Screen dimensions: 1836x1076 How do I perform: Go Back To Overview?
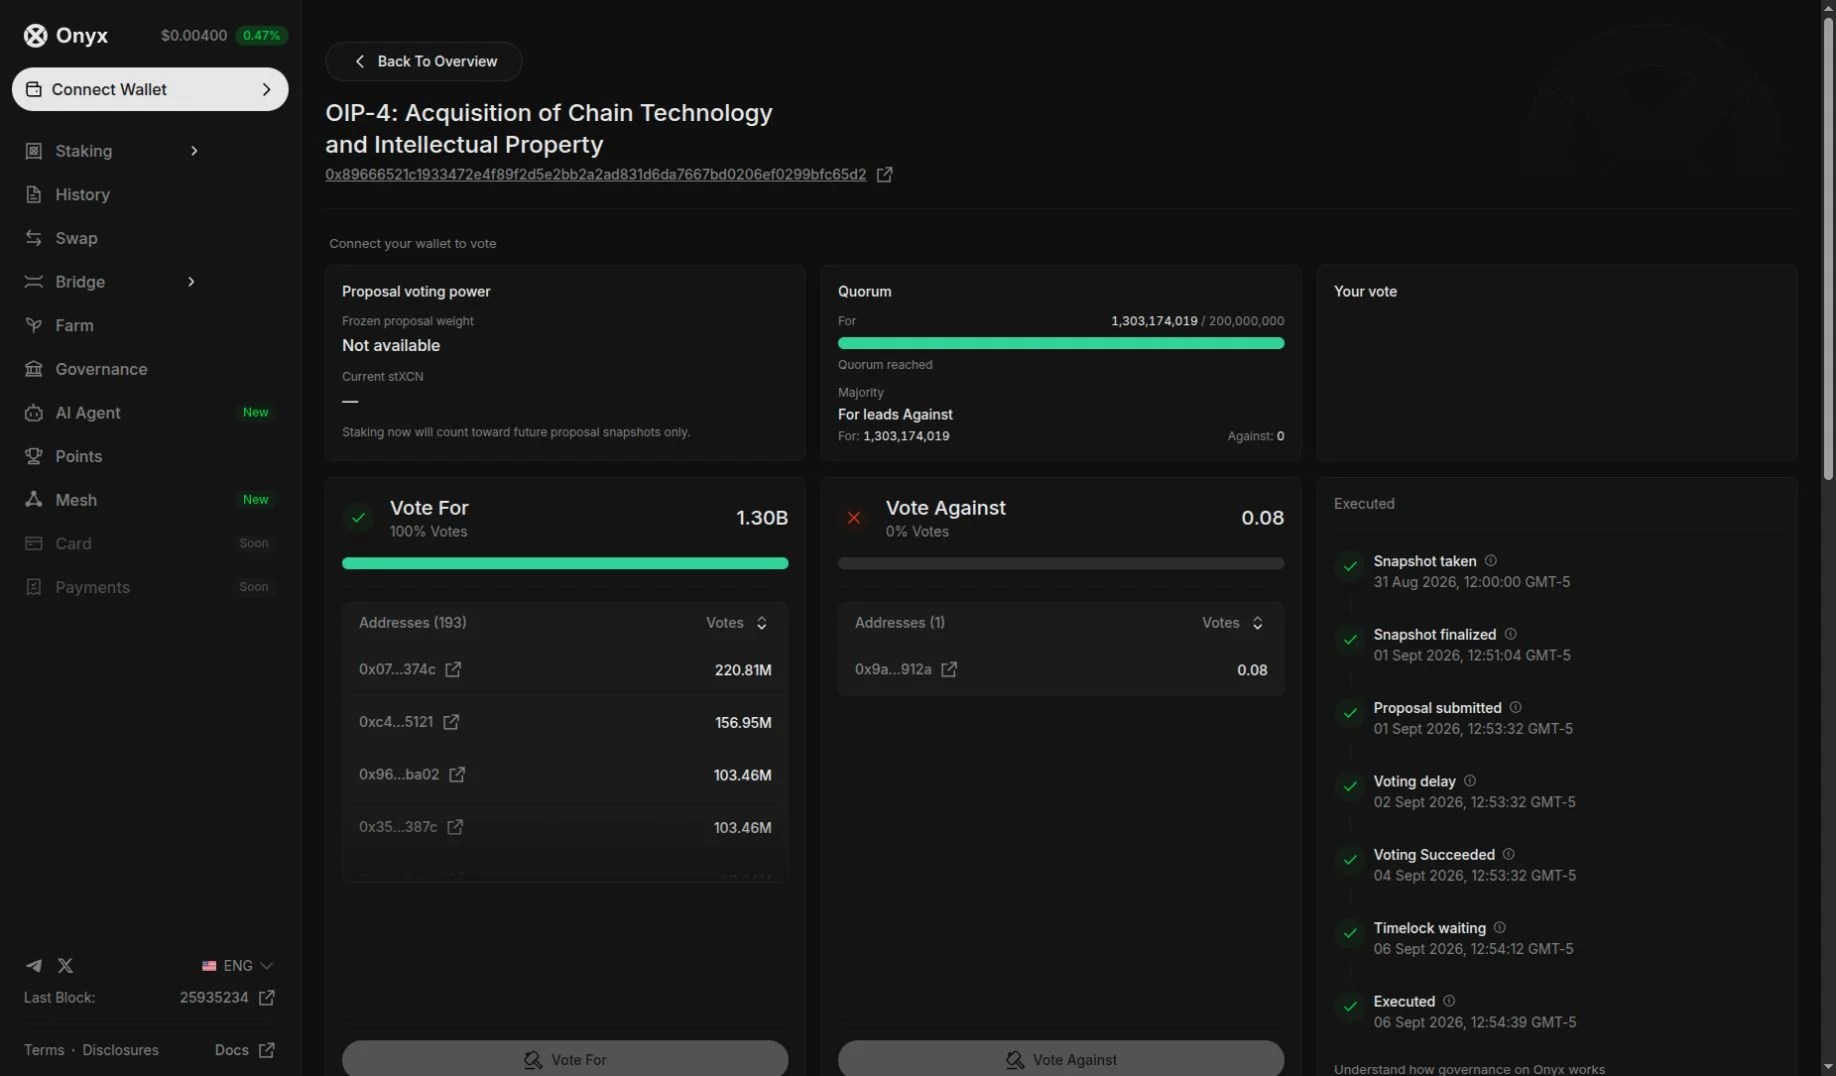424,61
